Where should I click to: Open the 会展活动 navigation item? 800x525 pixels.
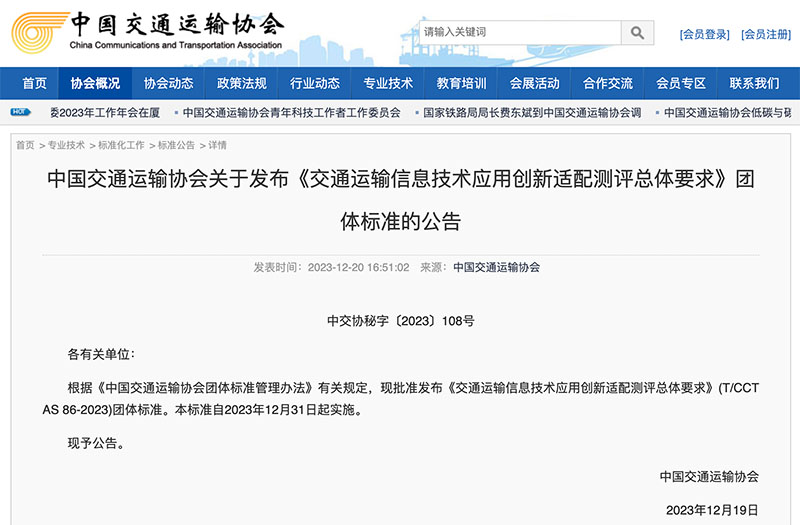pyautogui.click(x=534, y=83)
